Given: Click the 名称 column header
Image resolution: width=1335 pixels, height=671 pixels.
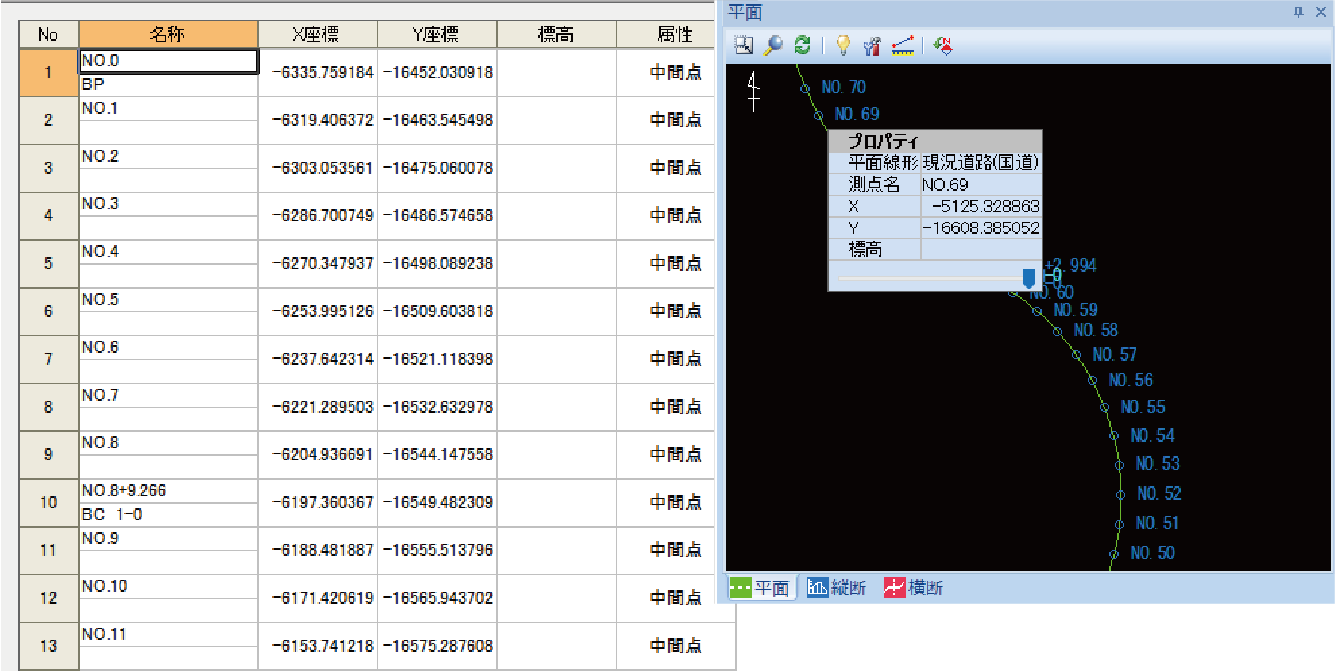Looking at the screenshot, I should [168, 34].
